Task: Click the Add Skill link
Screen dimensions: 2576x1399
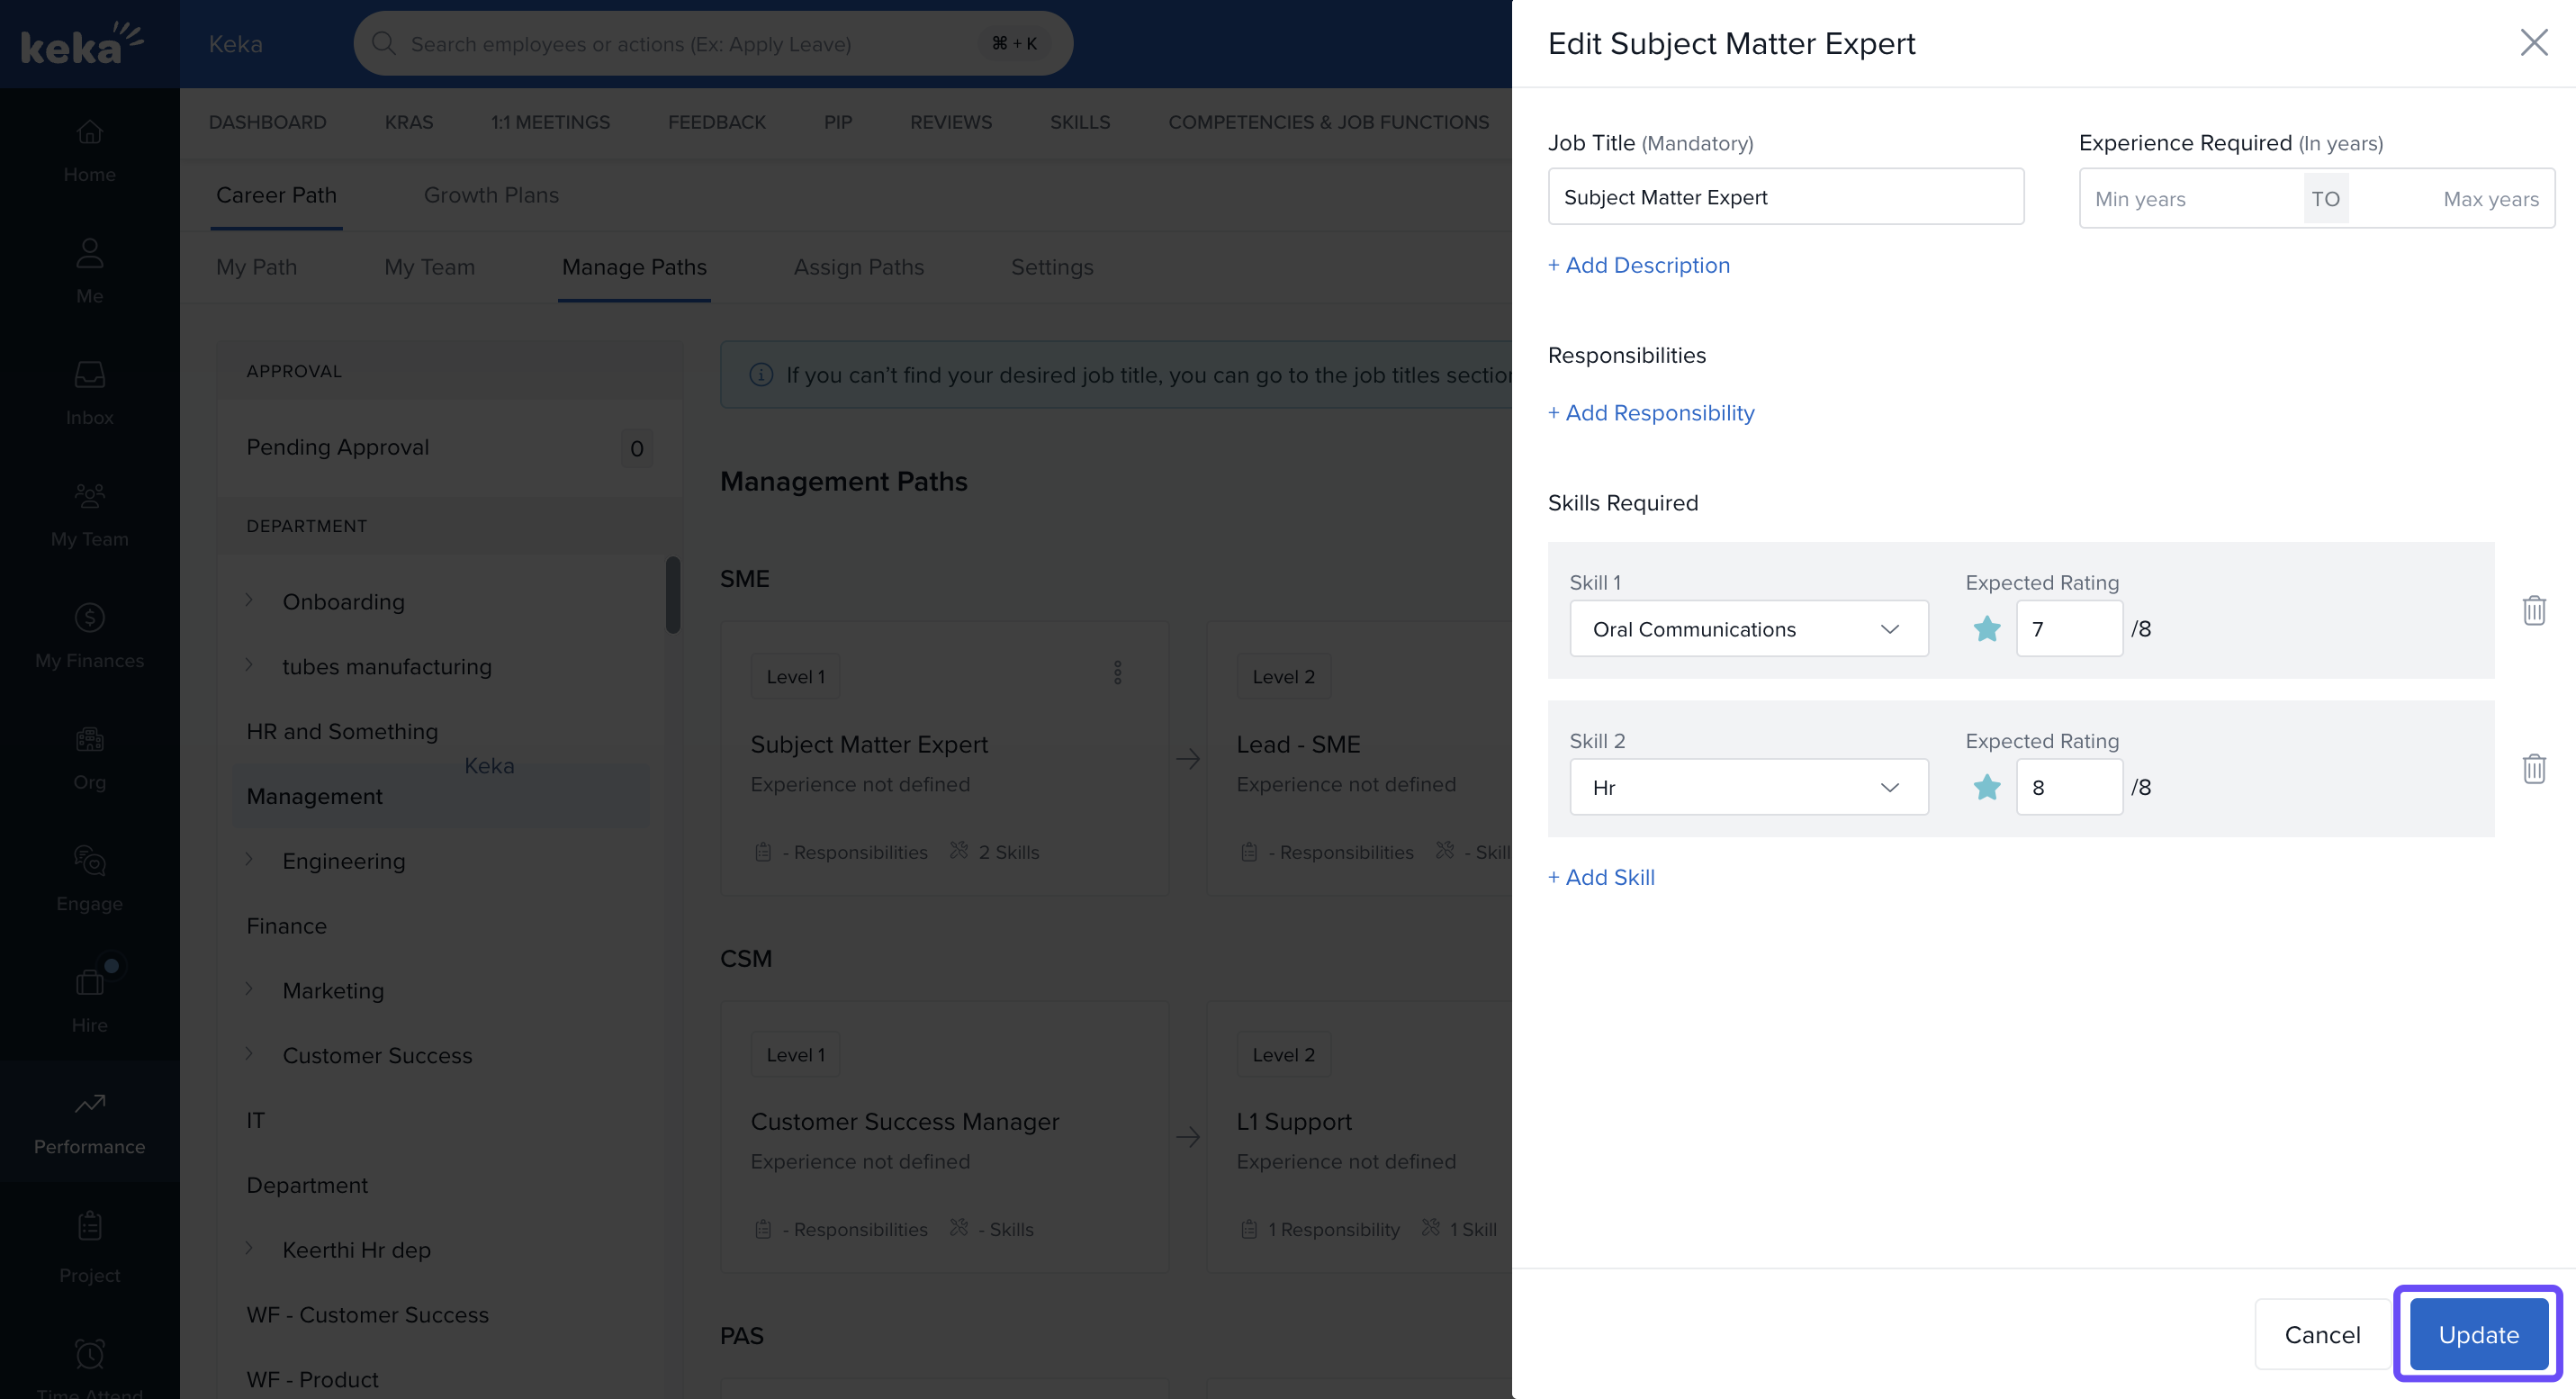Action: pyautogui.click(x=1601, y=877)
